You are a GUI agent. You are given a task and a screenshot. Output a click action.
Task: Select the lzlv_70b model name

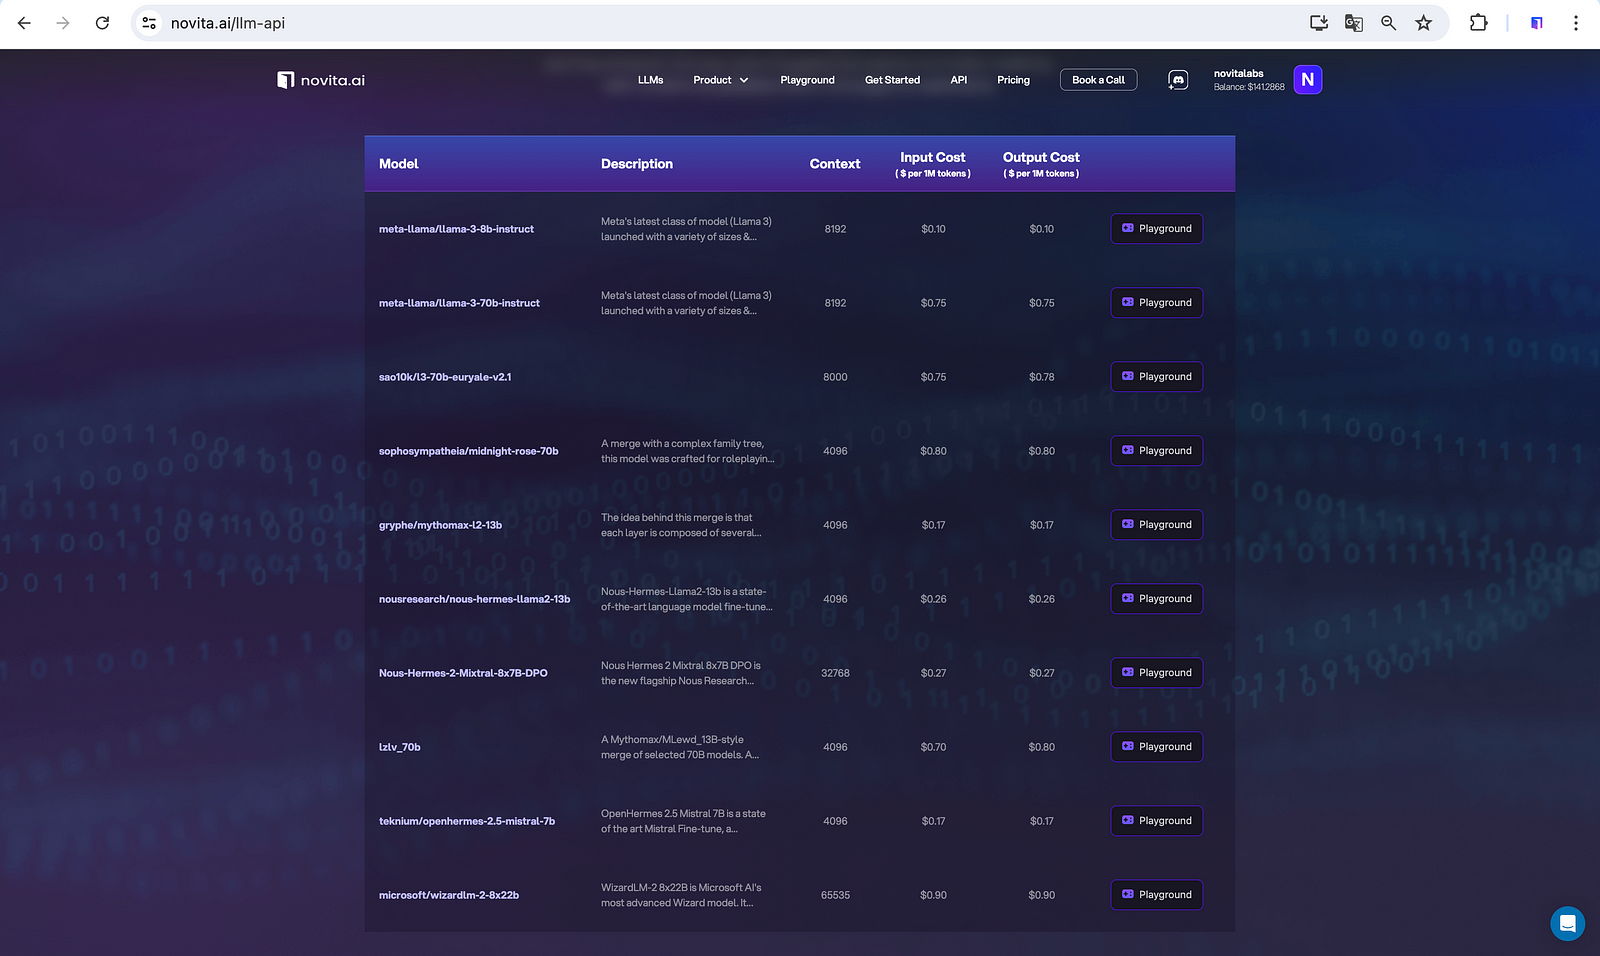400,747
